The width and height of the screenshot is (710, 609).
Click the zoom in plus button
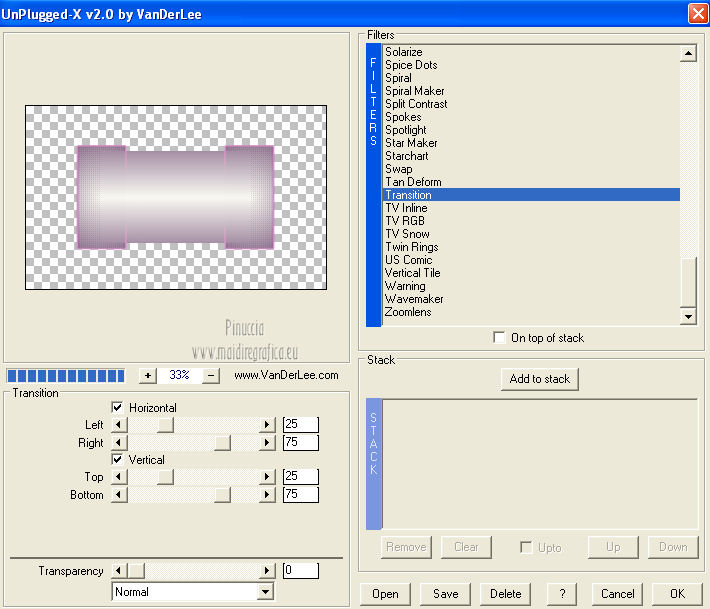point(148,375)
